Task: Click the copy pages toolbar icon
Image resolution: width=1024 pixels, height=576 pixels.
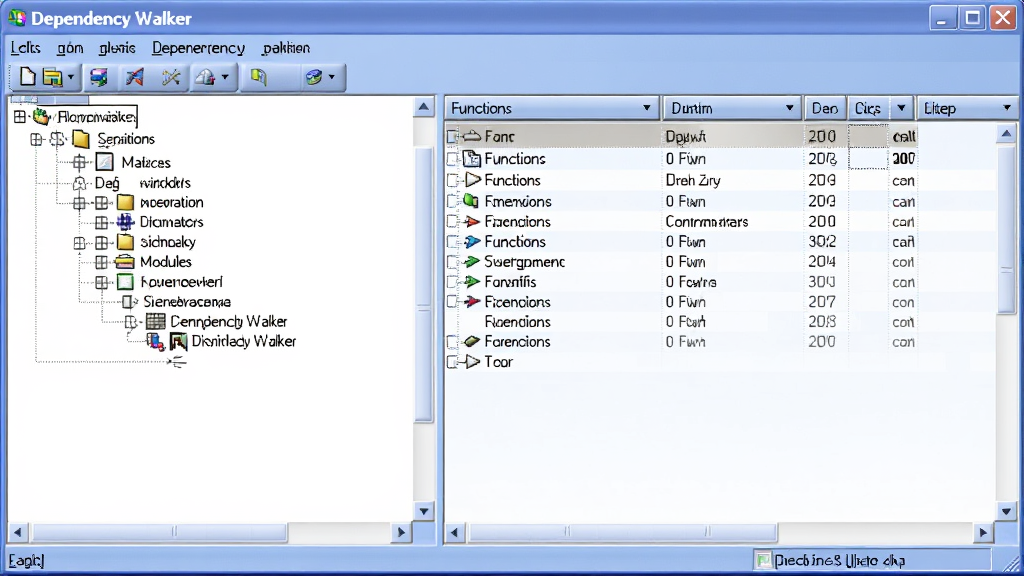Action: coord(259,77)
